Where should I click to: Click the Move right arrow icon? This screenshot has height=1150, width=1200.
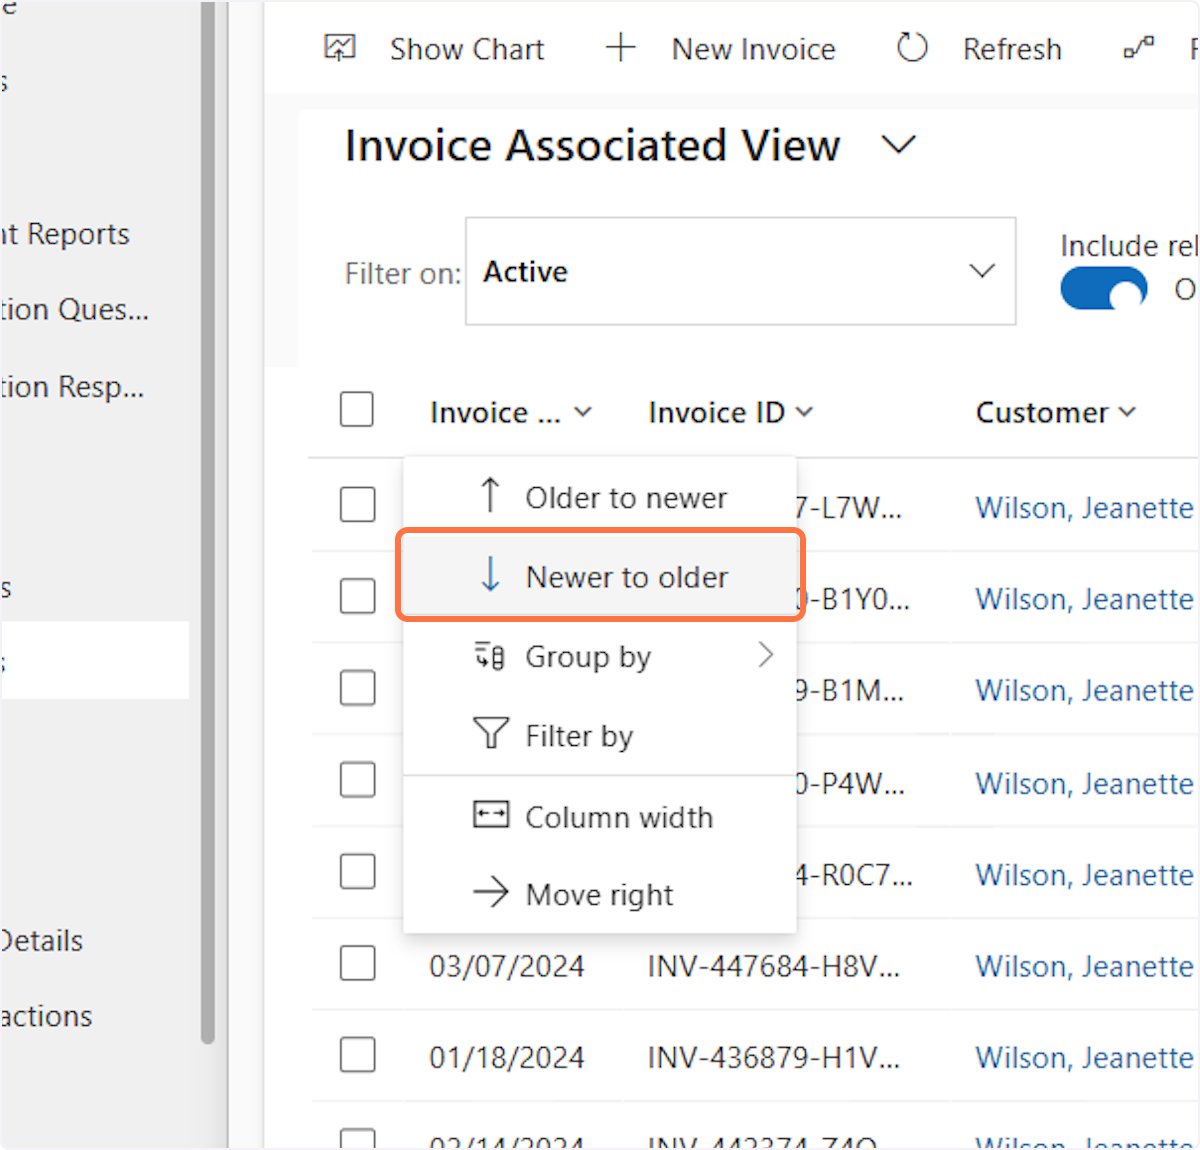pos(490,892)
